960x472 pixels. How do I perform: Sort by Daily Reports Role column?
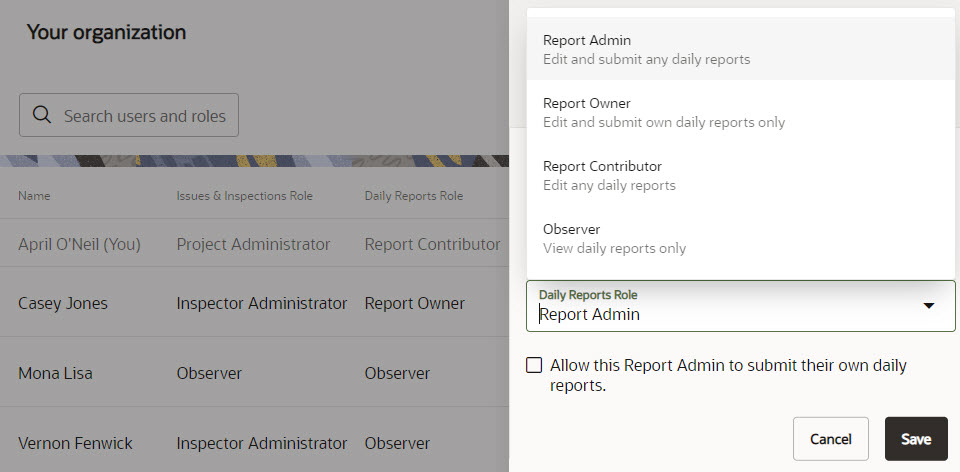coord(414,196)
